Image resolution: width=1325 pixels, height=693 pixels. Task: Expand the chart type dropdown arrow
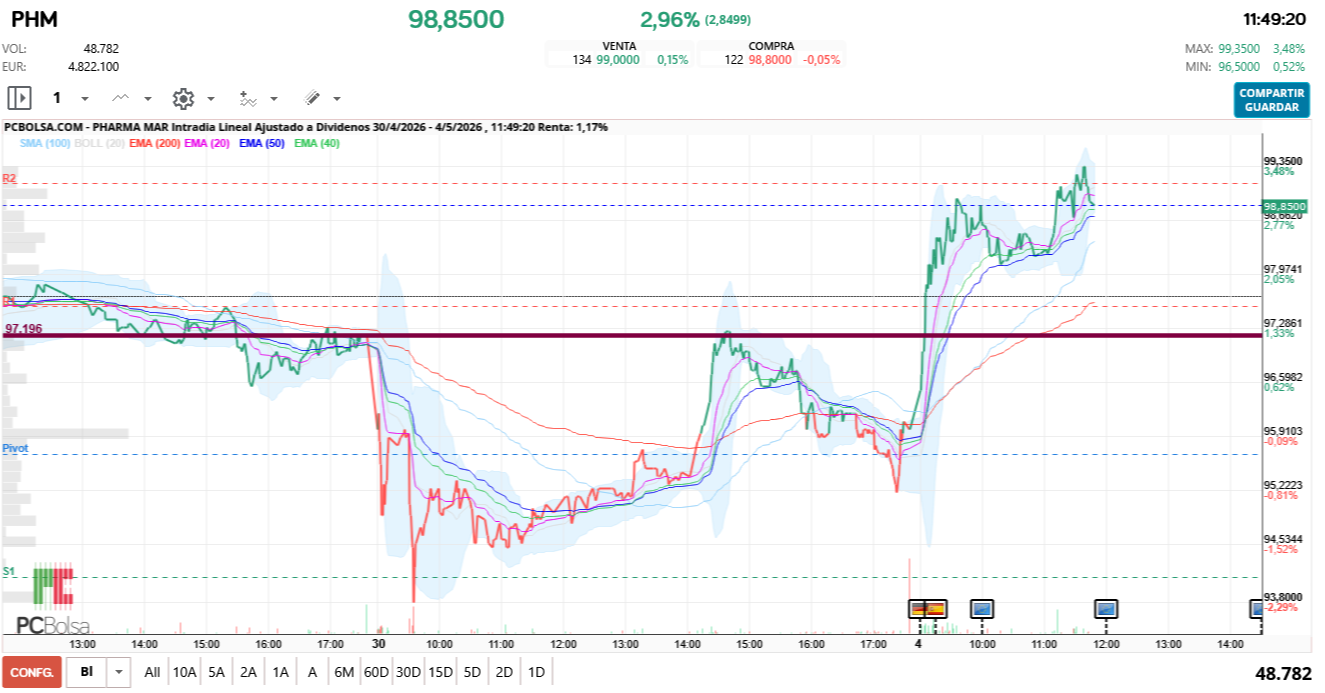[x=148, y=99]
